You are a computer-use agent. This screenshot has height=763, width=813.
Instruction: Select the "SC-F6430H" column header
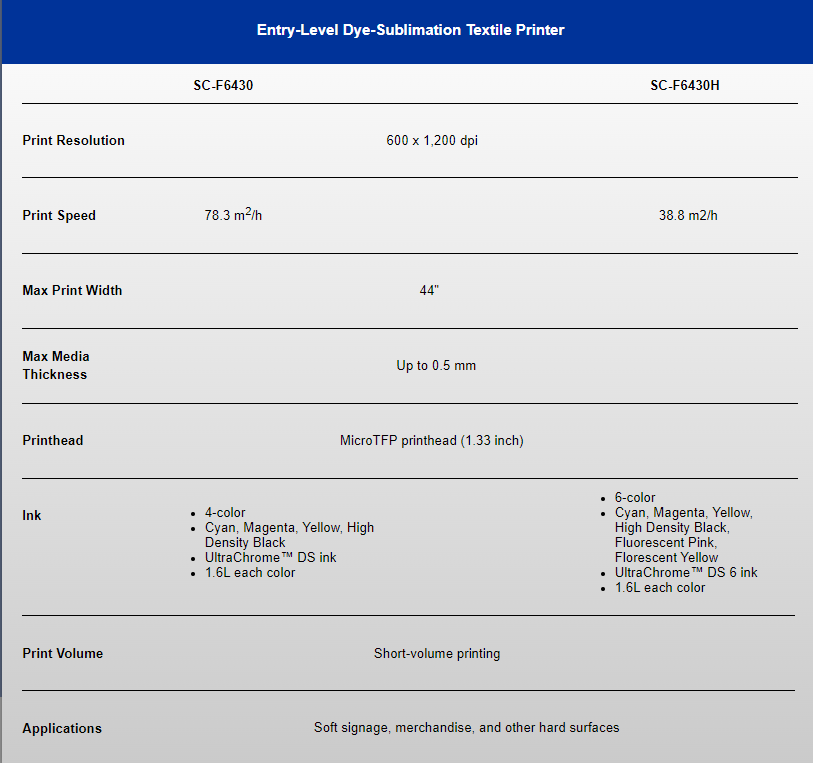[684, 85]
